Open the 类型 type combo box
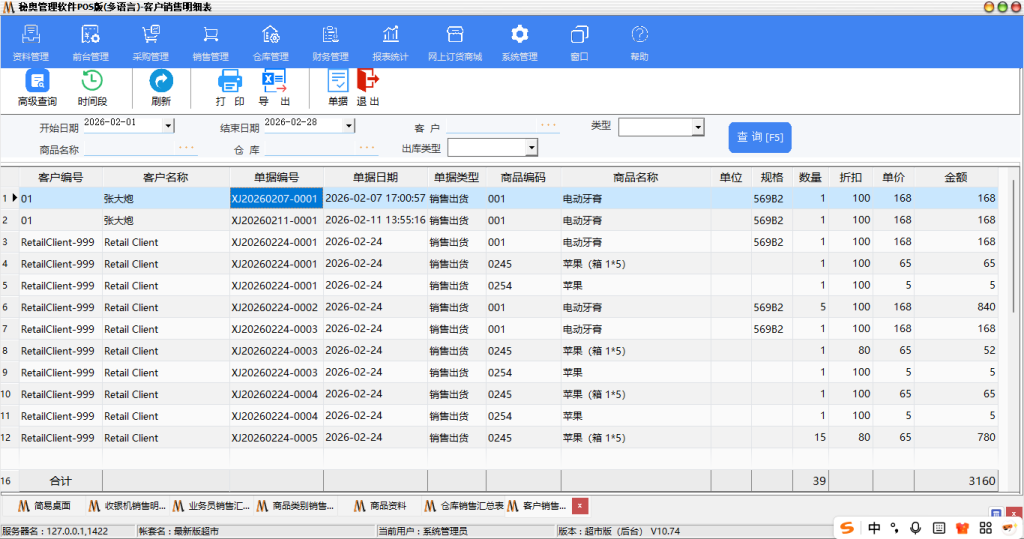 coord(698,127)
